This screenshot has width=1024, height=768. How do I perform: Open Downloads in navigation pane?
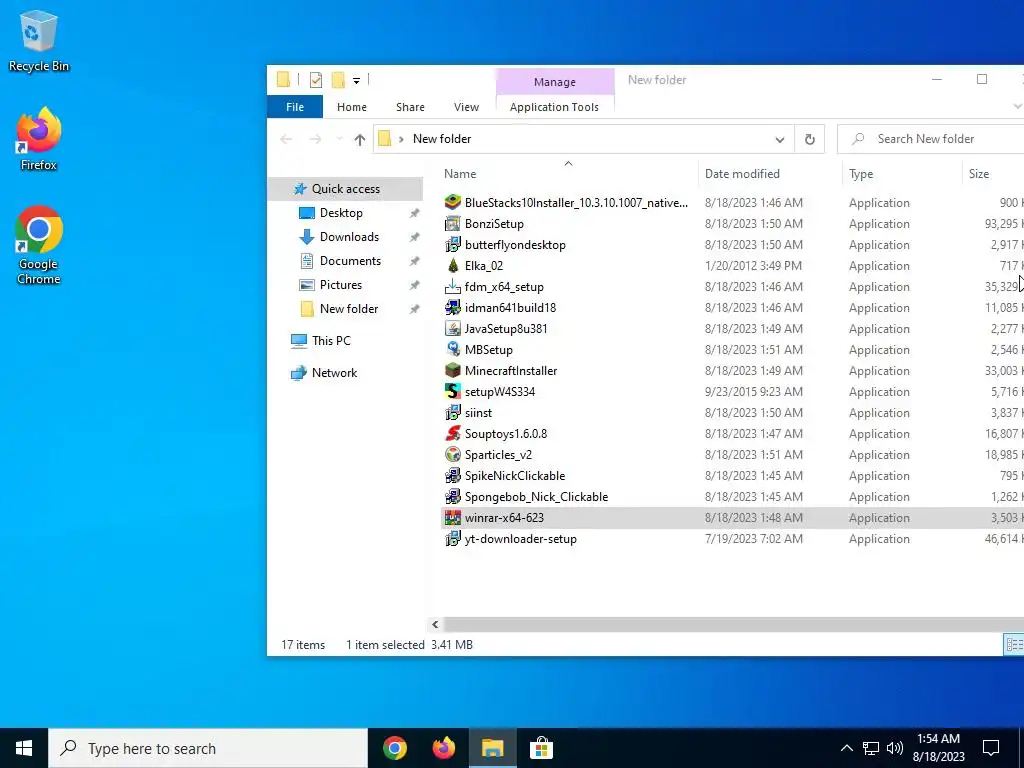(x=349, y=237)
